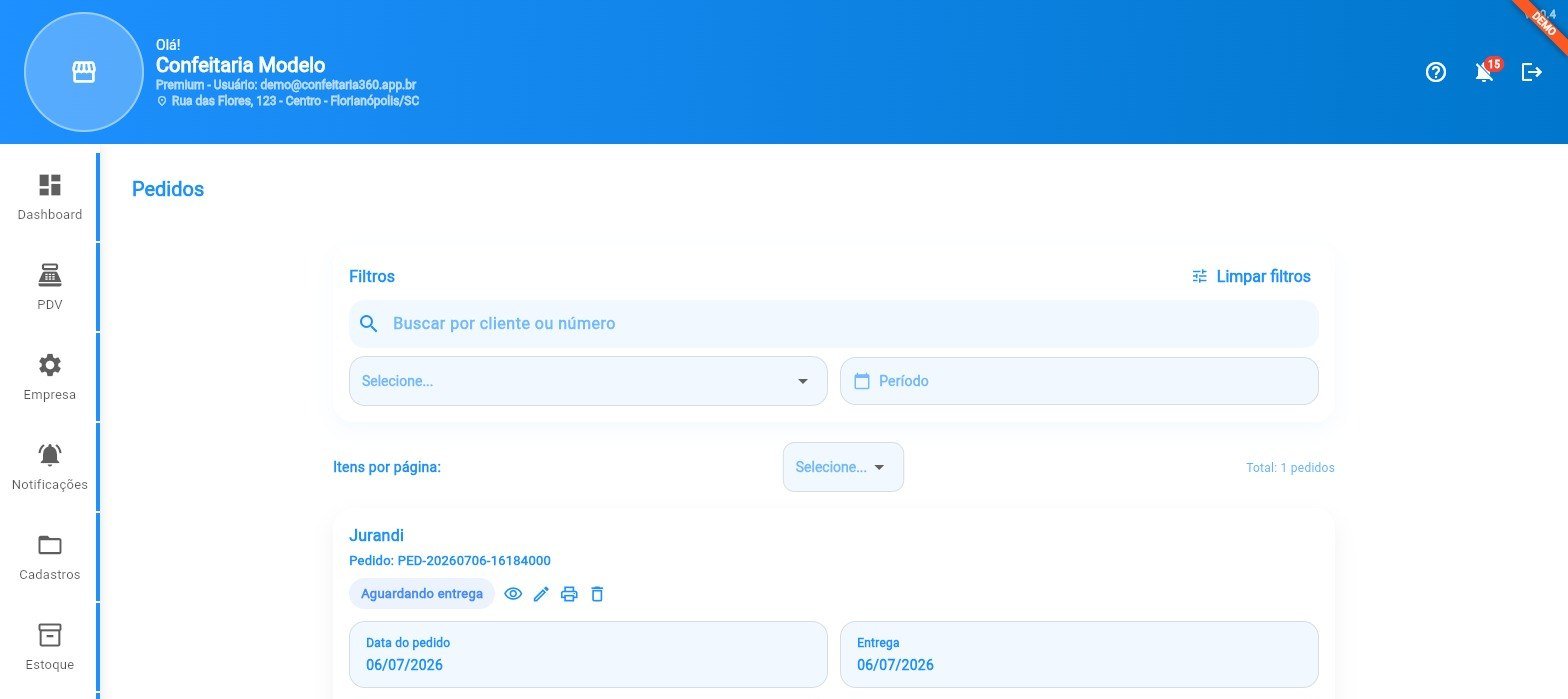The width and height of the screenshot is (1568, 699).
Task: Open Estoque in the sidebar
Action: coord(50,647)
